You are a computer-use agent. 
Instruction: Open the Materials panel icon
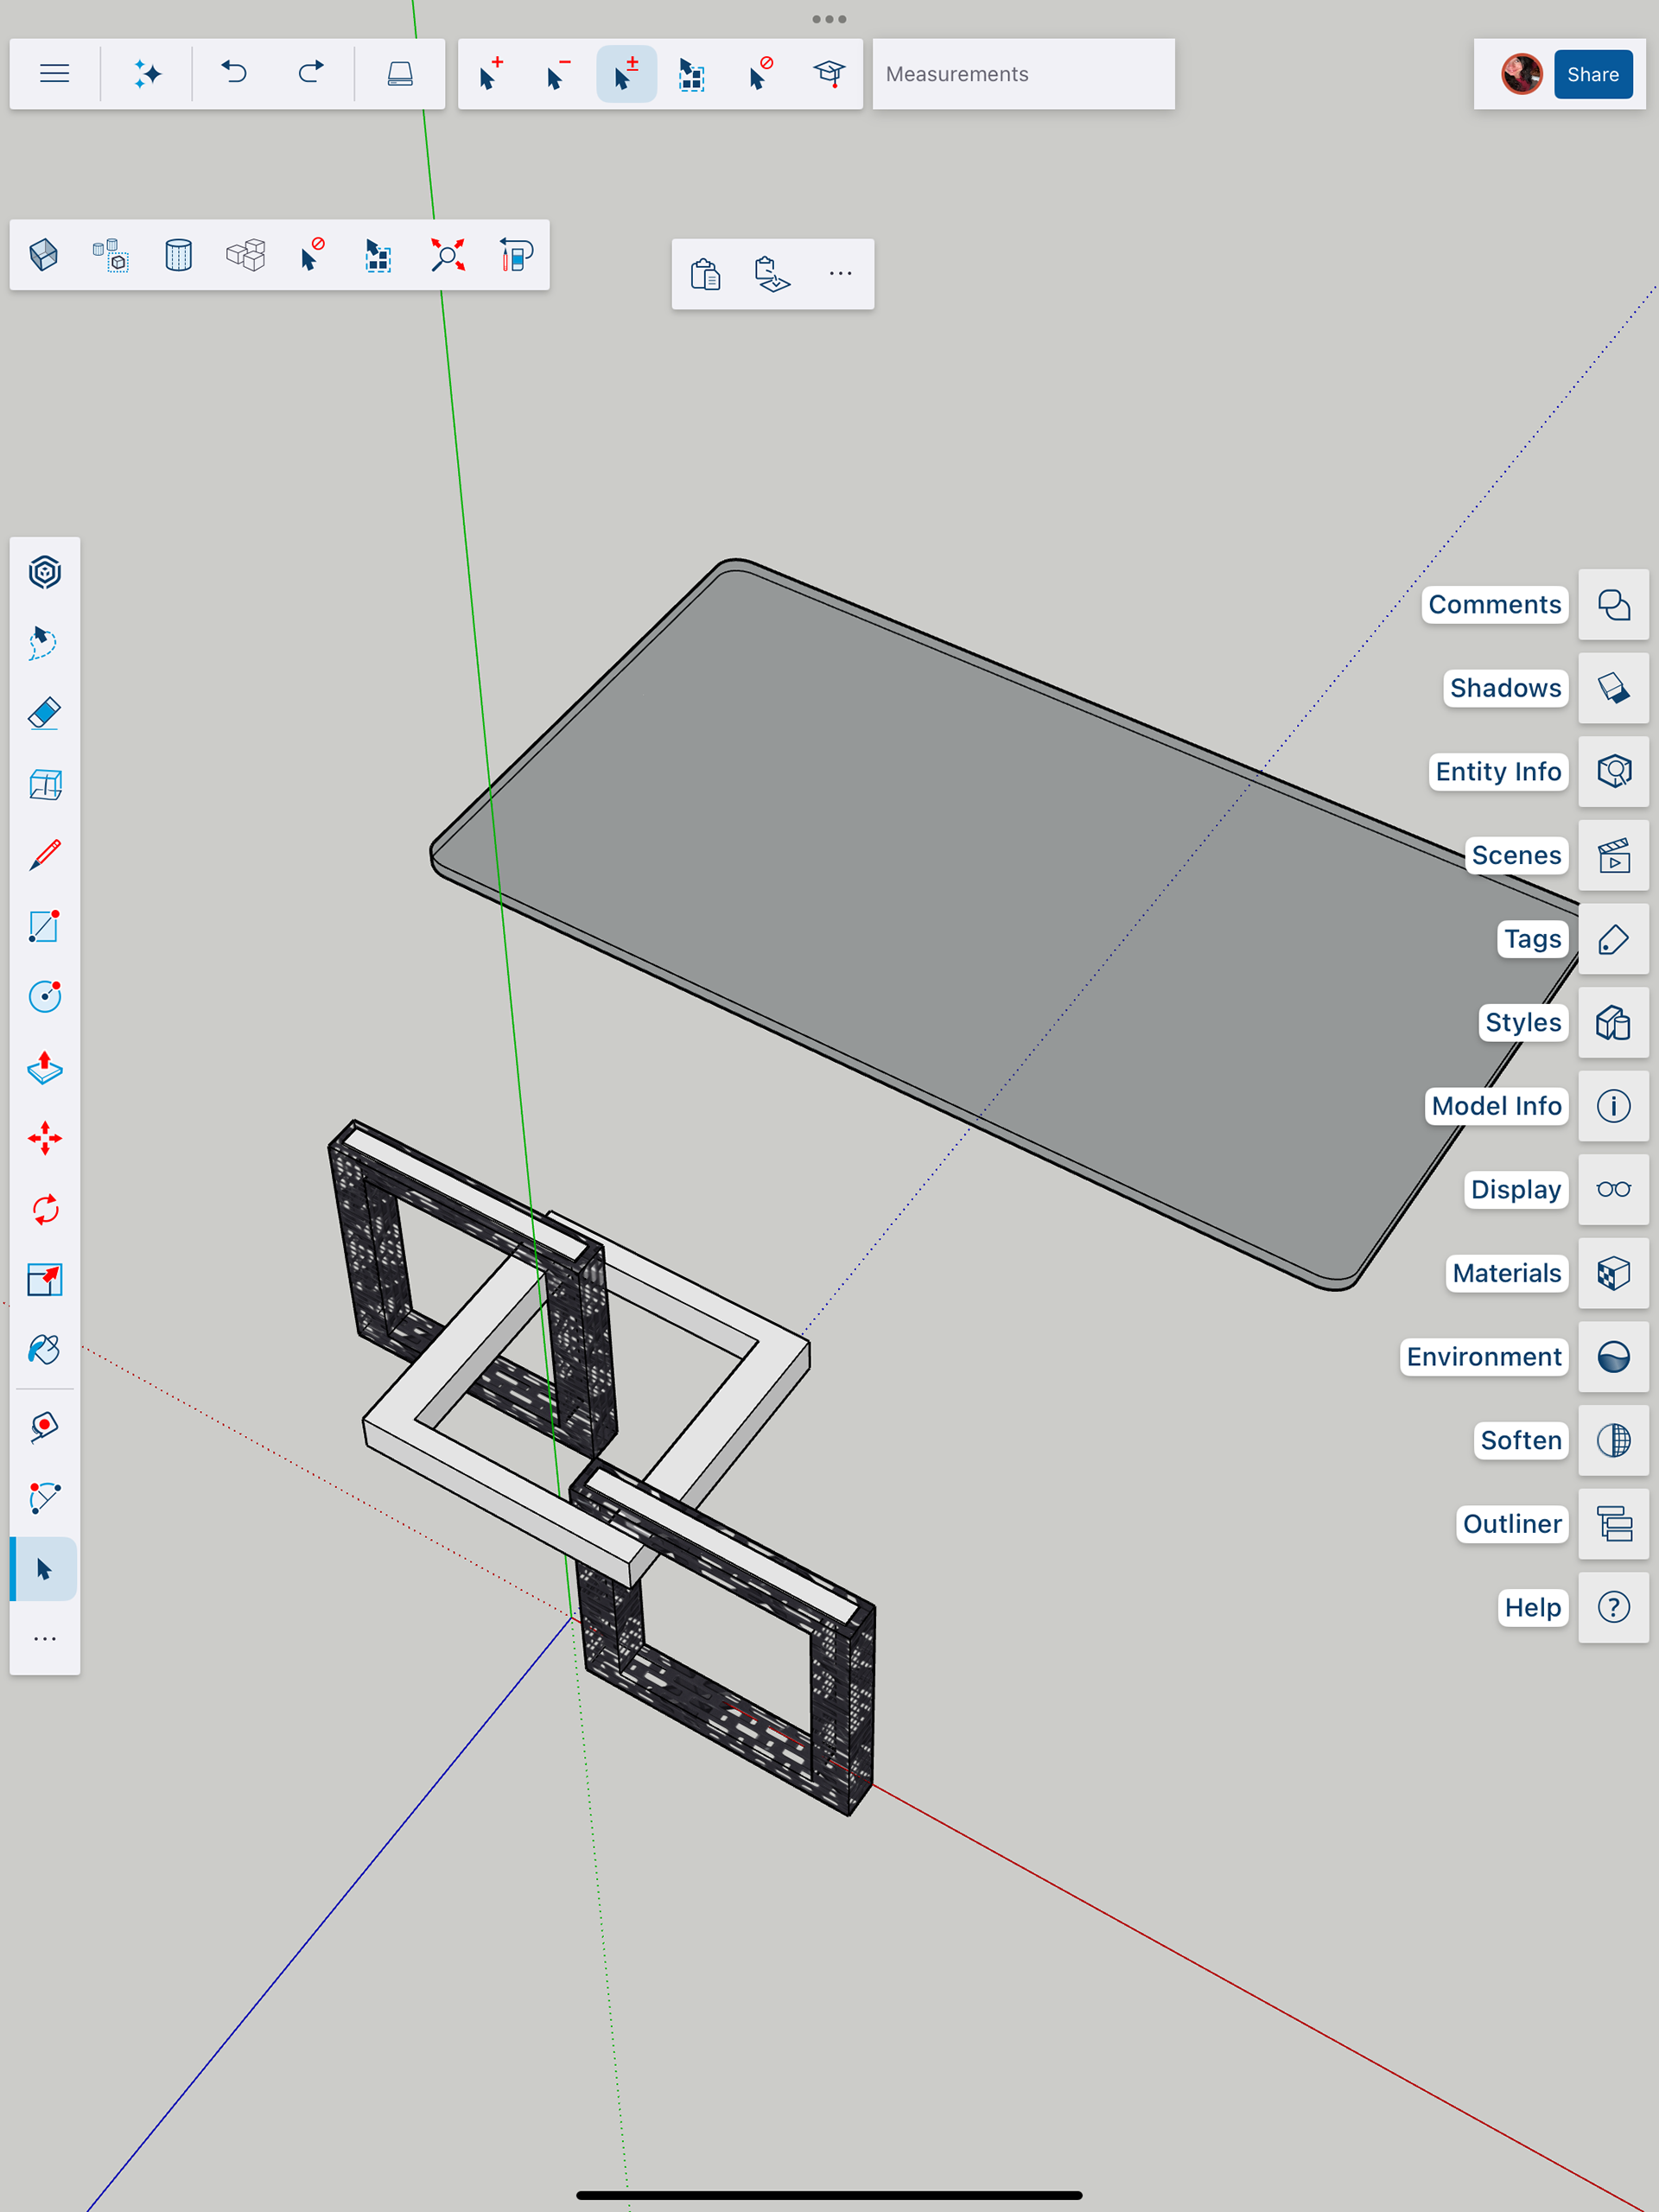coord(1613,1273)
